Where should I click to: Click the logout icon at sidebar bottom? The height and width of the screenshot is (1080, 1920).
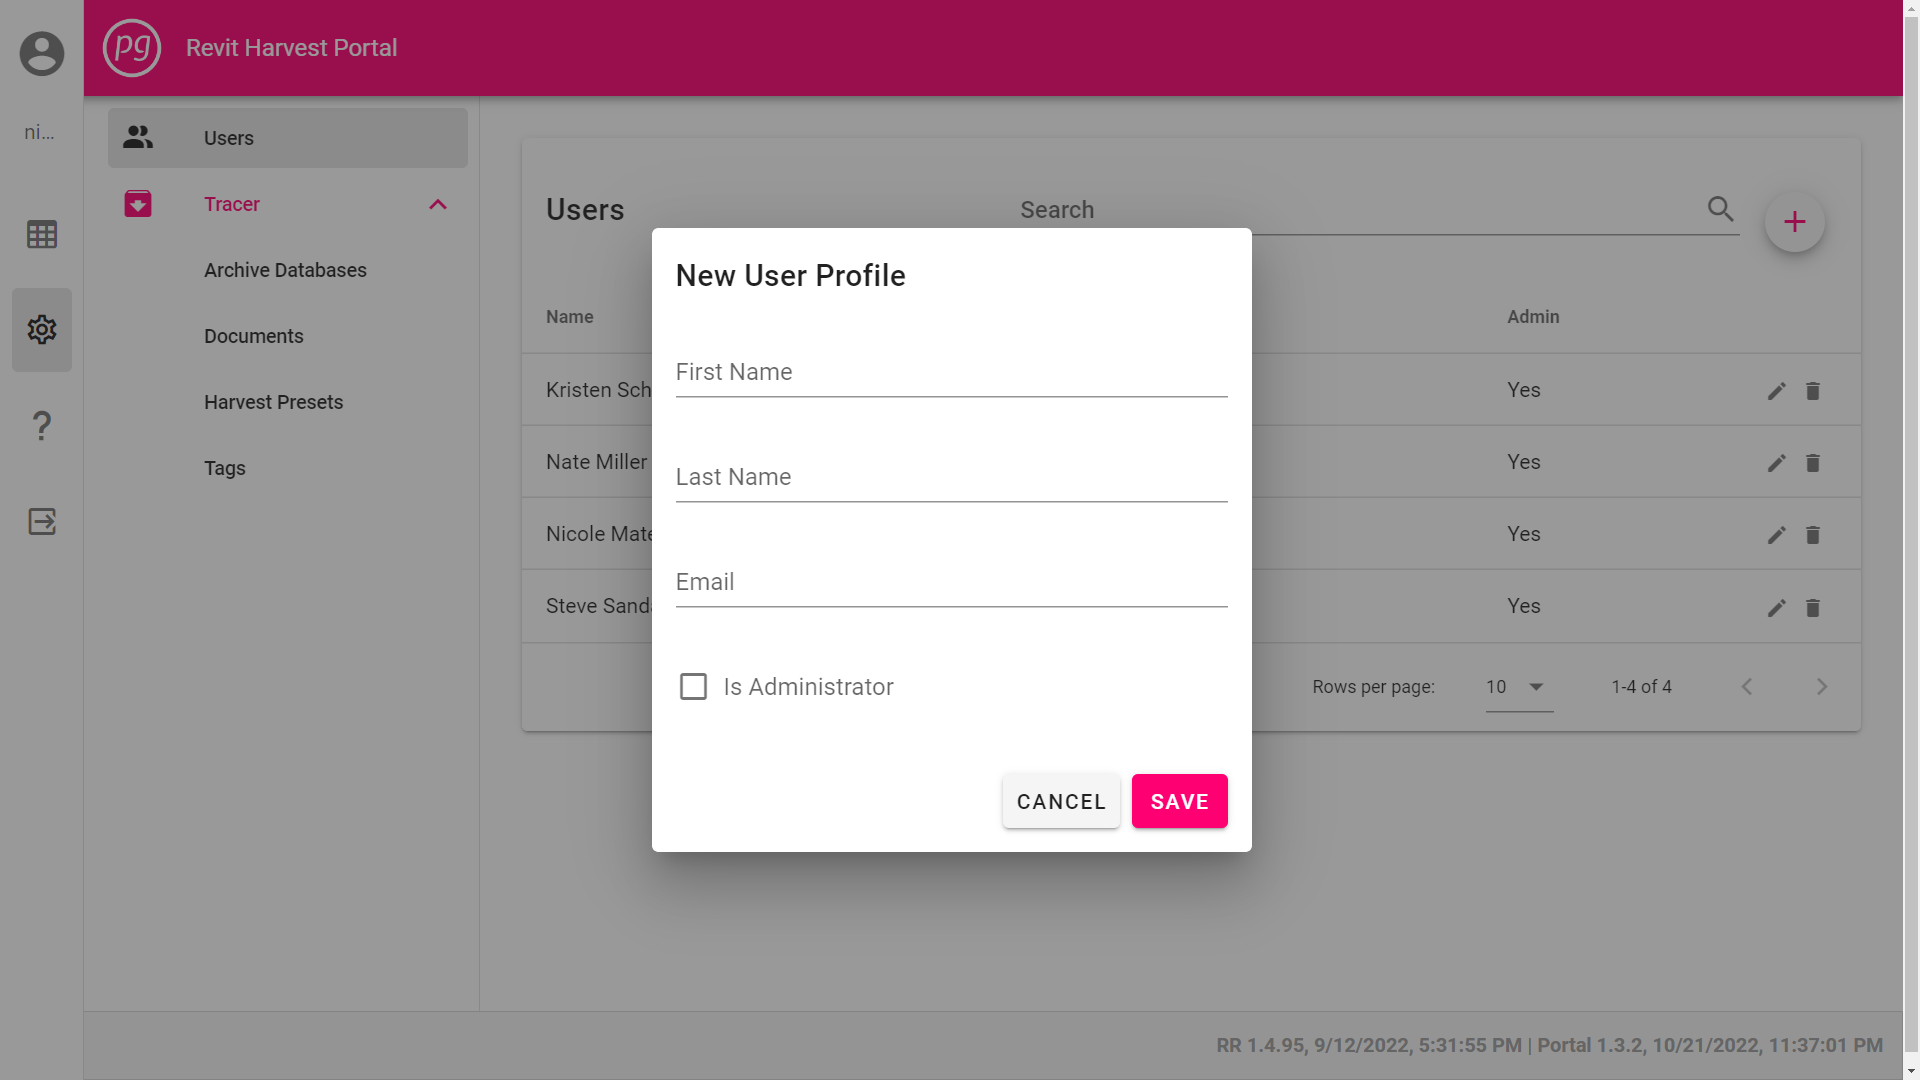point(41,520)
